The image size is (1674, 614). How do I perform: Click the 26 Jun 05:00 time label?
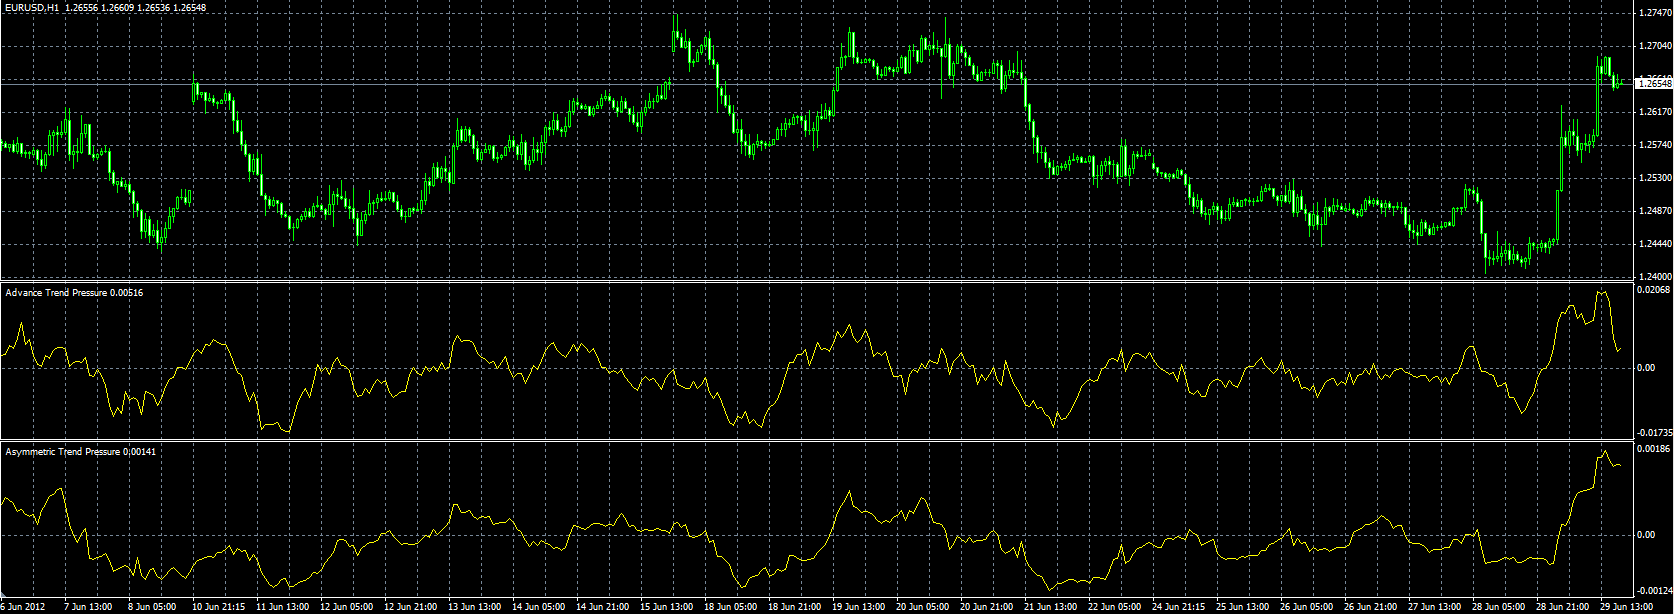(x=1306, y=606)
